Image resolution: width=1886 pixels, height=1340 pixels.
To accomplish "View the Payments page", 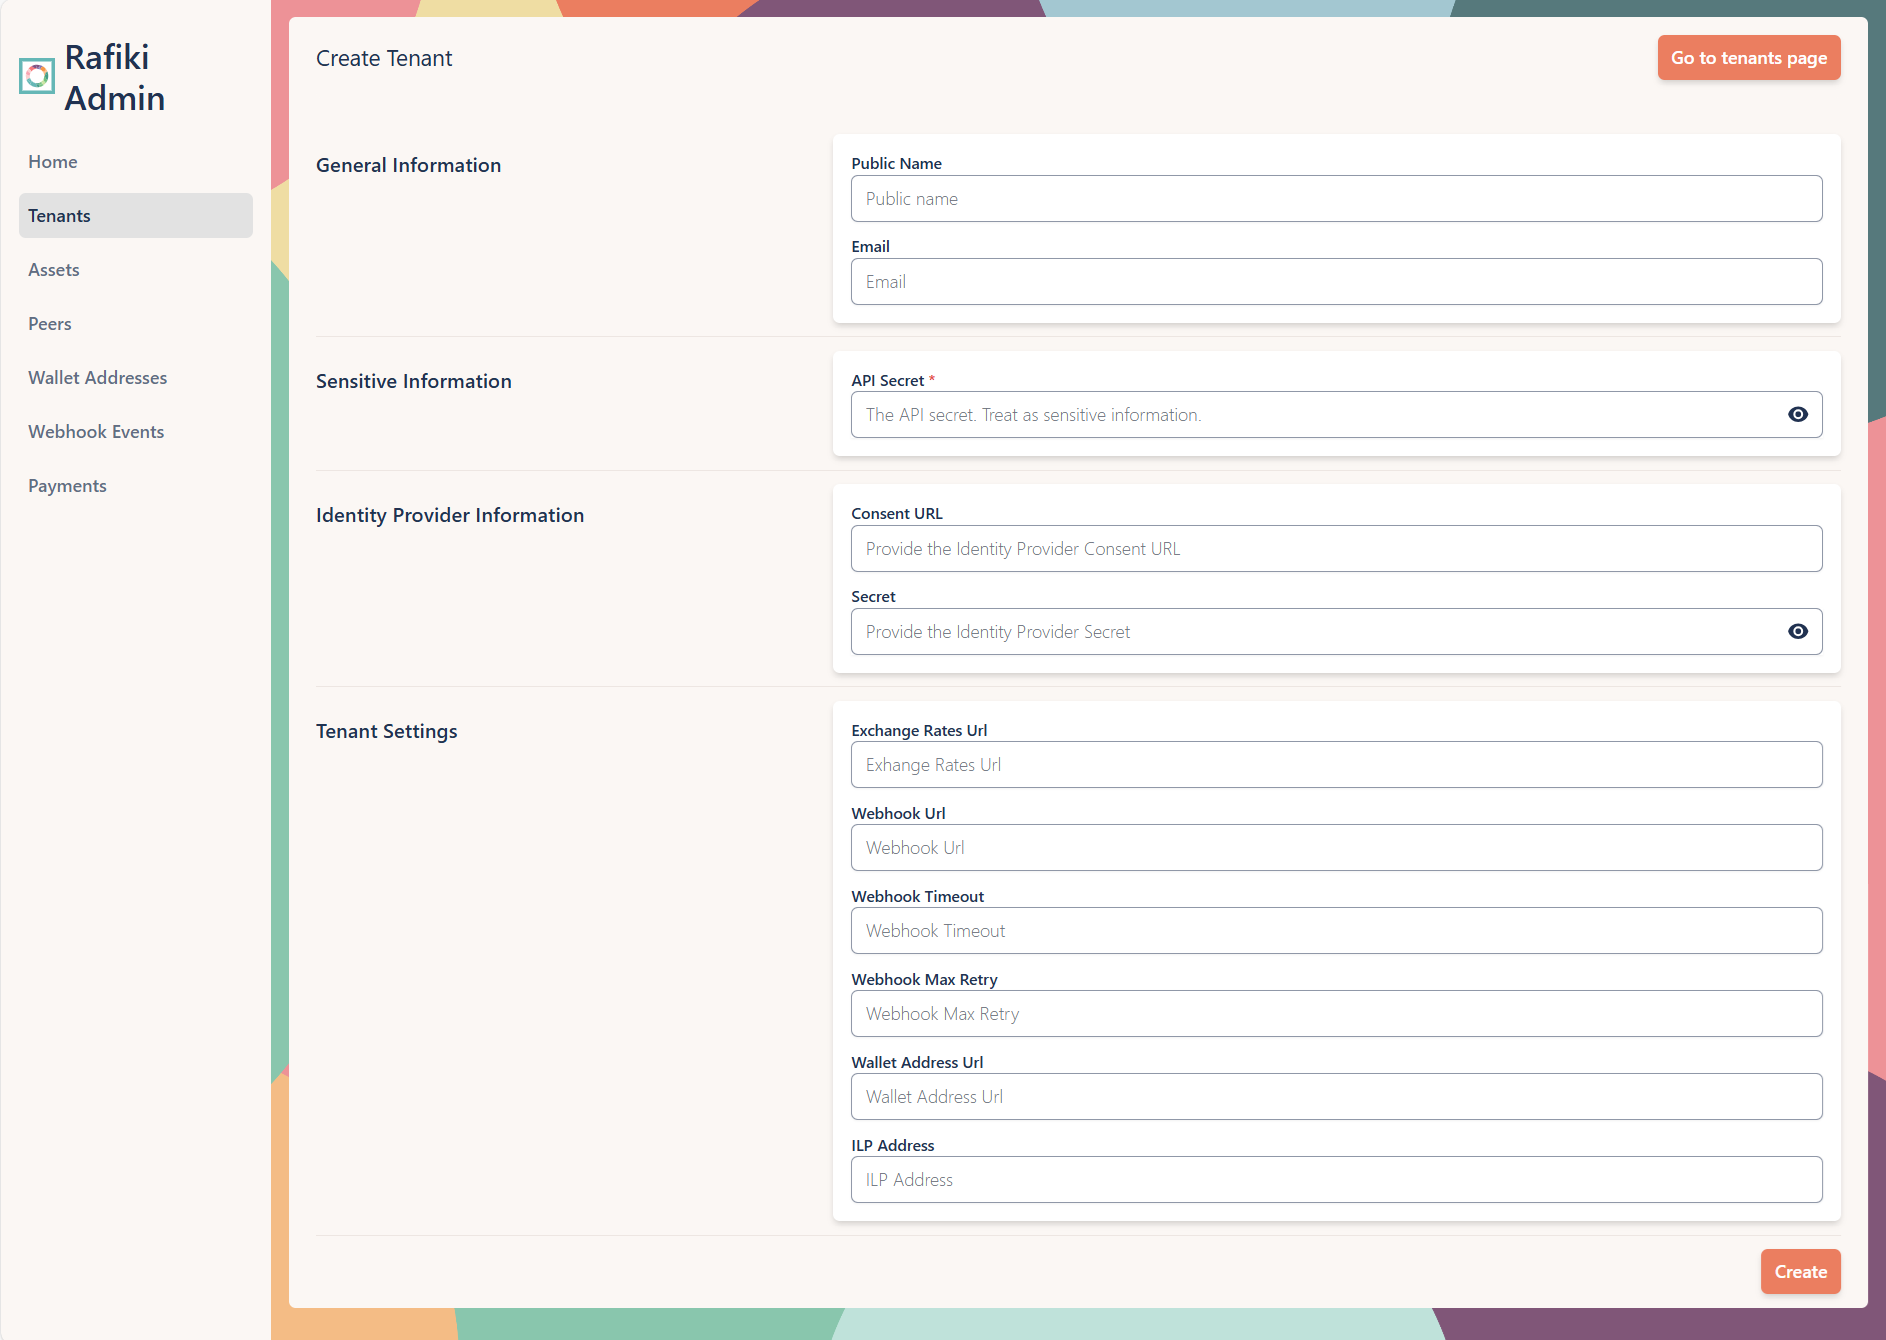I will tap(67, 485).
